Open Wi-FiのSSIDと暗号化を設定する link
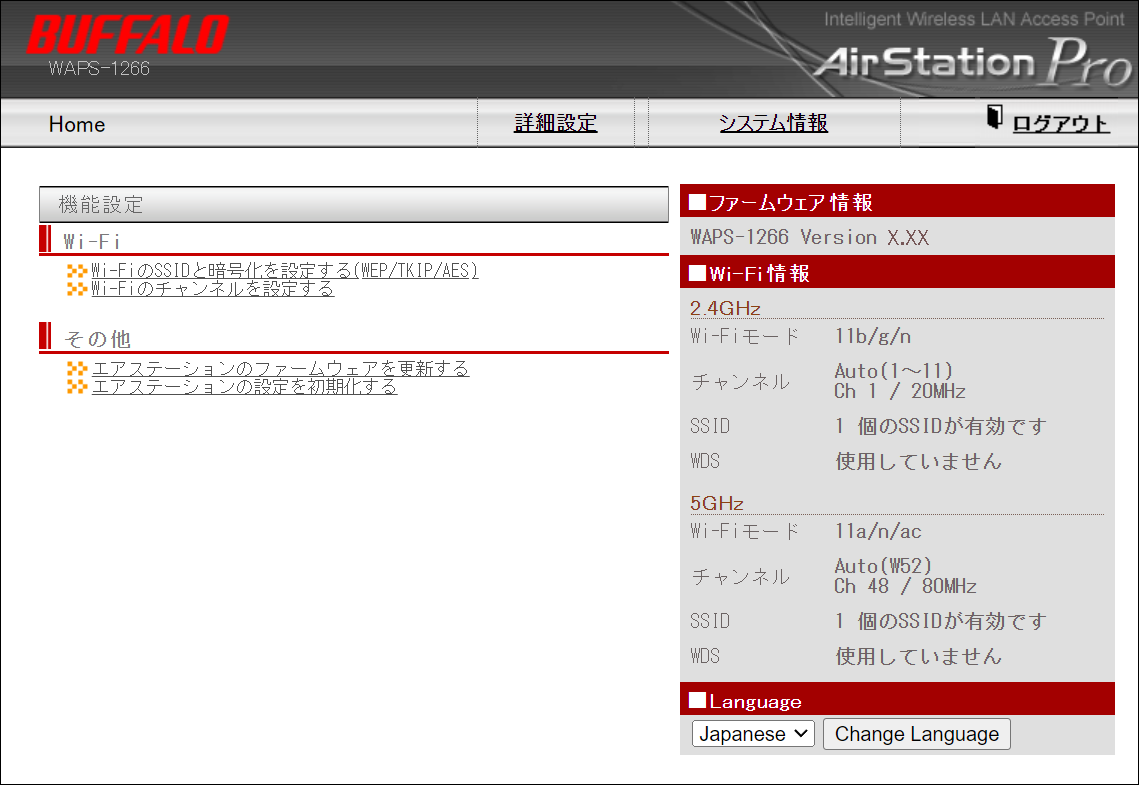Screen dimensions: 1139x785 click(x=285, y=271)
